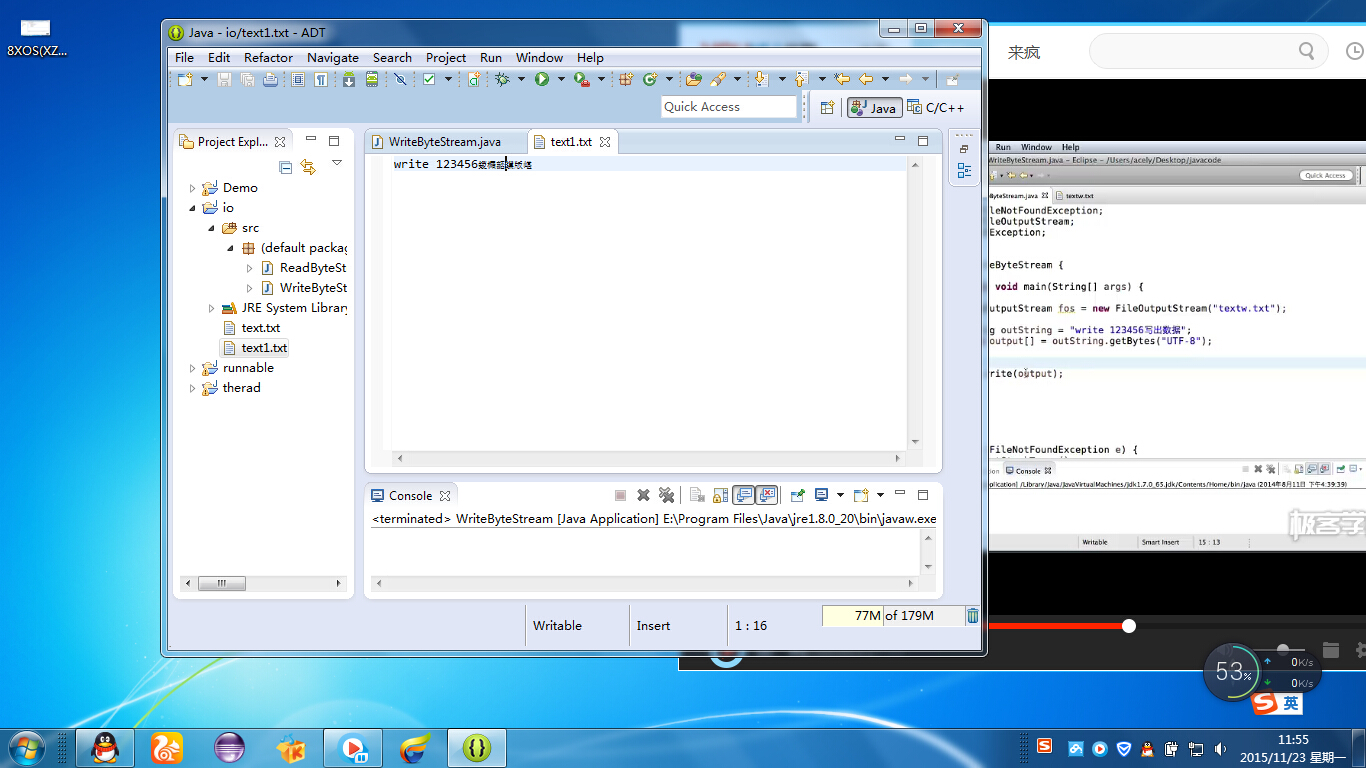Image resolution: width=1366 pixels, height=768 pixels.
Task: Click the Back navigation arrow
Action: 866,79
